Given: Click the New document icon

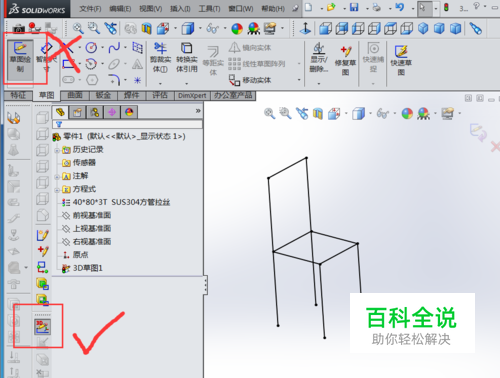Looking at the screenshot, I should [309, 7].
